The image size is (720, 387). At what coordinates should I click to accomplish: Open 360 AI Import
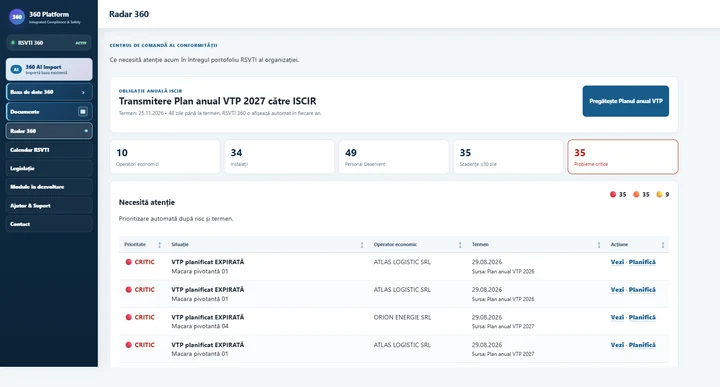[49, 69]
